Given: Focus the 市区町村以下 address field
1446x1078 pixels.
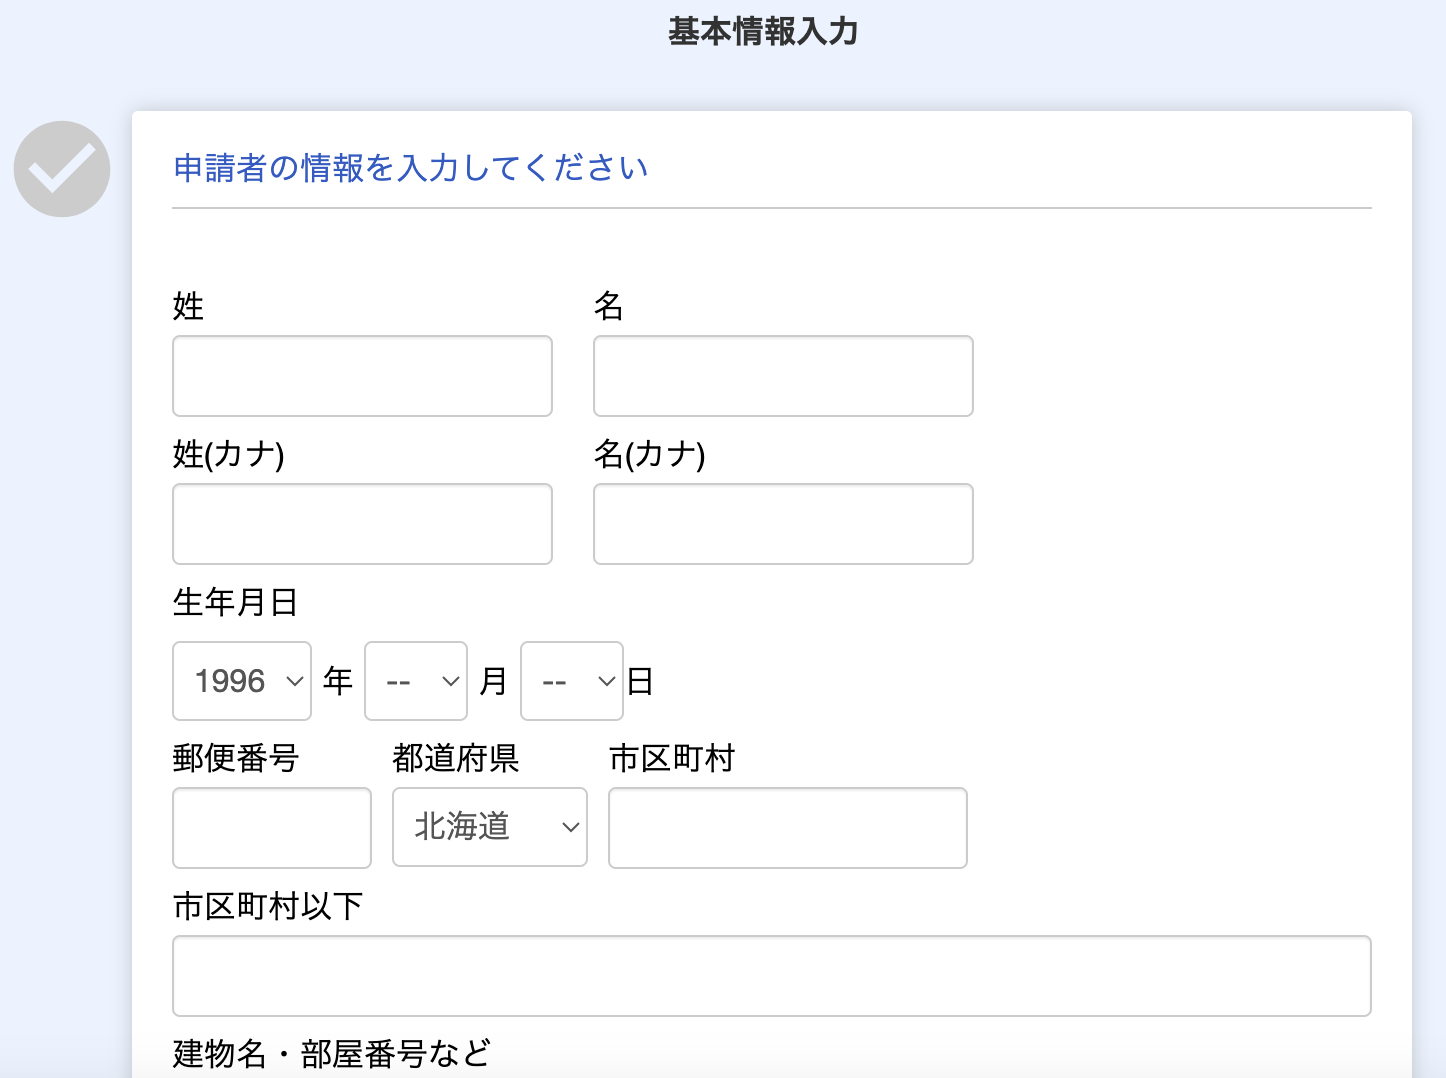Looking at the screenshot, I should click(772, 976).
